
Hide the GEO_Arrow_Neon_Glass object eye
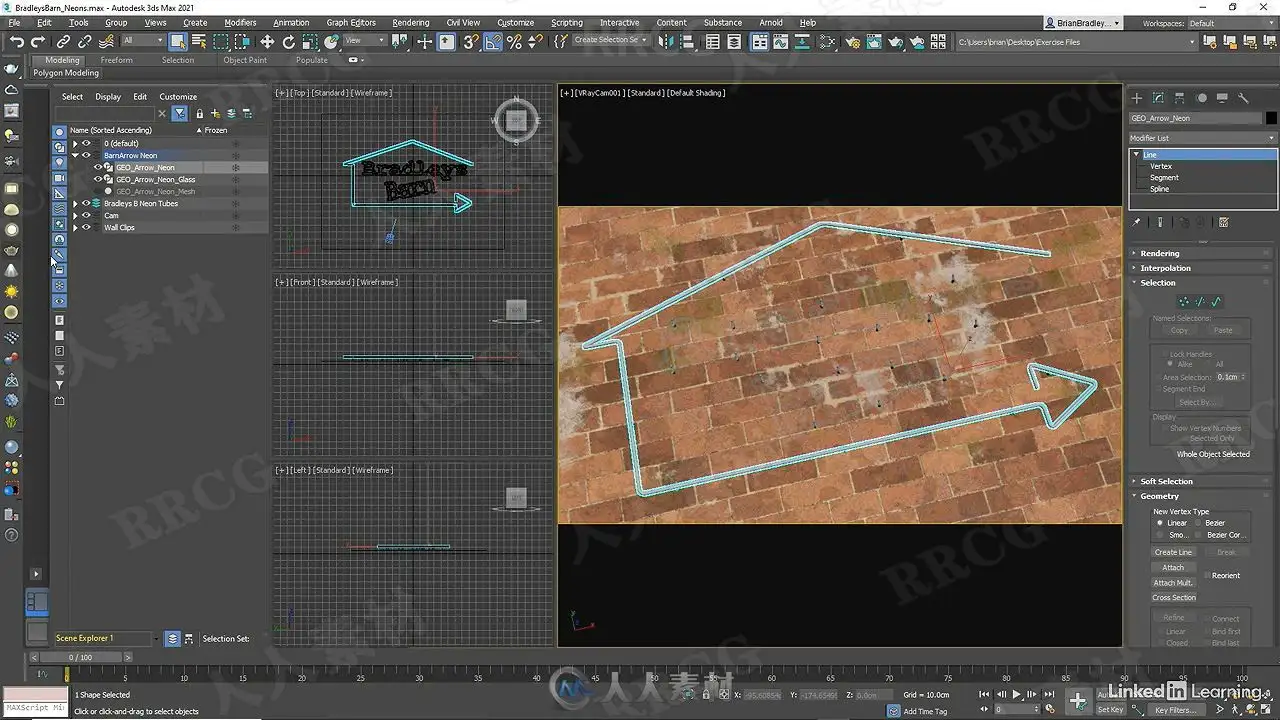(98, 180)
